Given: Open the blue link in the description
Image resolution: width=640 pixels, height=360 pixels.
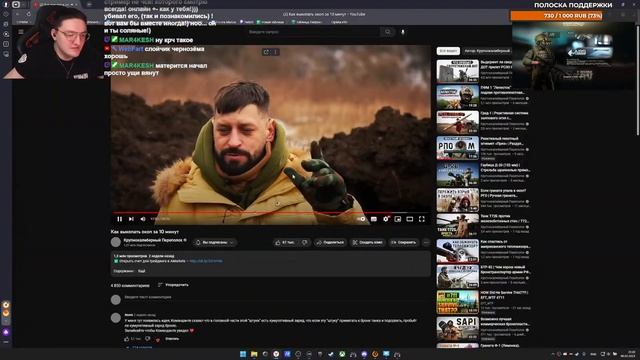Looking at the screenshot, I should (x=206, y=261).
